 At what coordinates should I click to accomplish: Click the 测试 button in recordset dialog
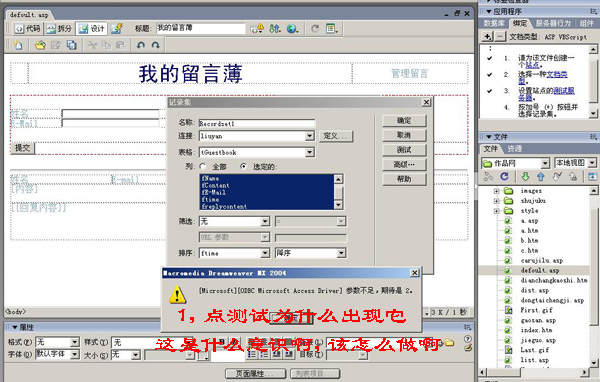pos(404,150)
